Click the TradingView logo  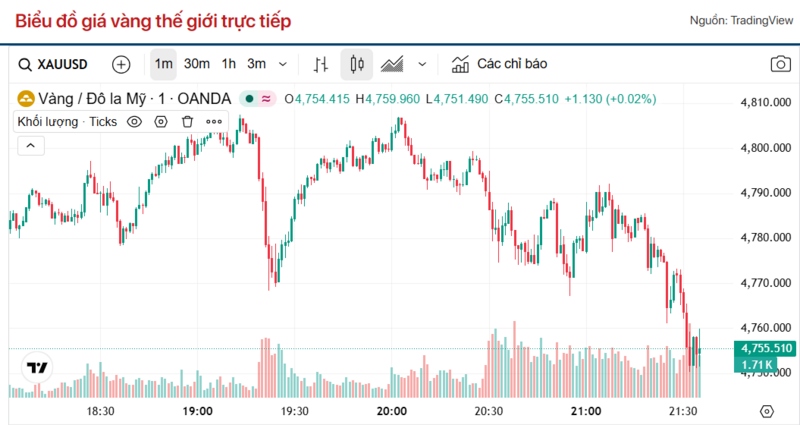(38, 367)
